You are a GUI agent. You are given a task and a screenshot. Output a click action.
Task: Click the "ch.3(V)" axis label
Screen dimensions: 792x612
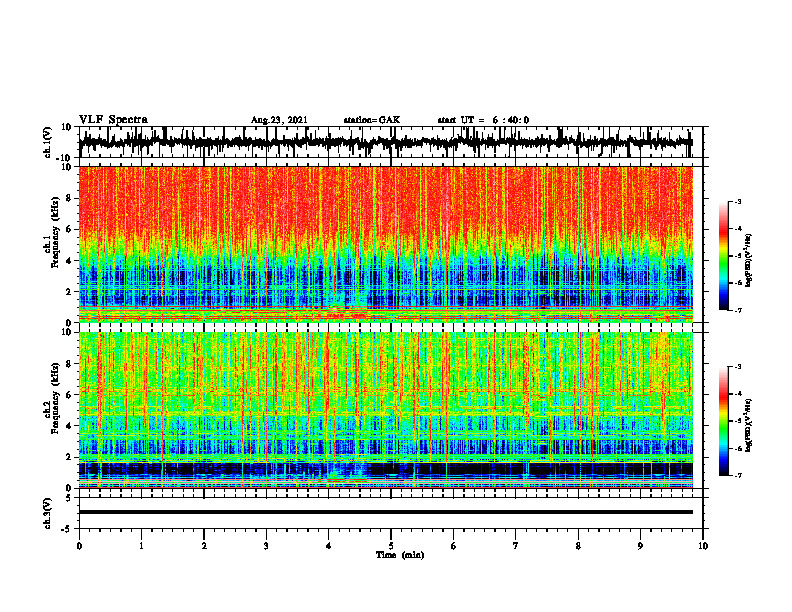pyautogui.click(x=48, y=513)
